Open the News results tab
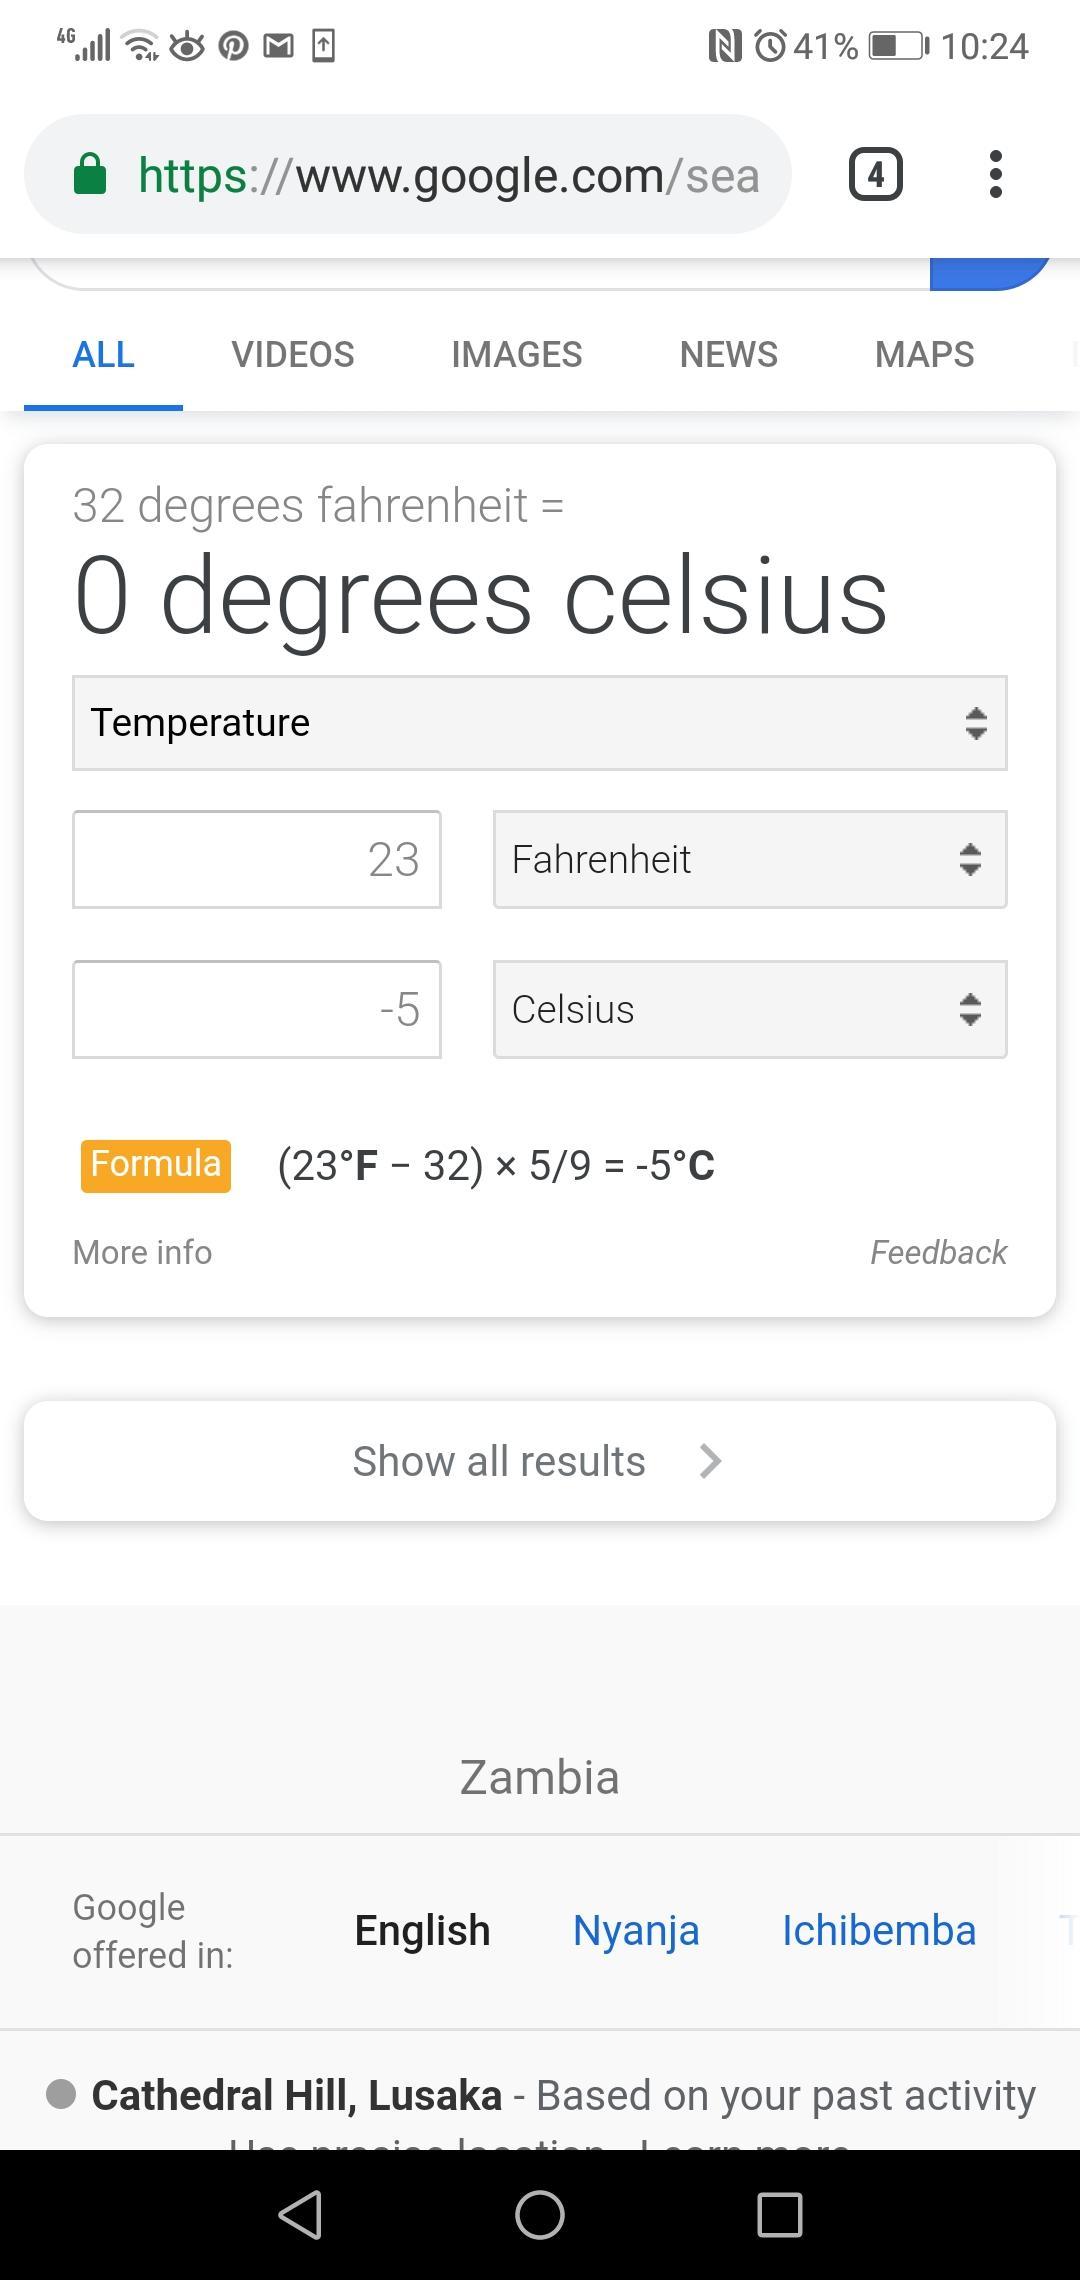1080x2280 pixels. 728,355
